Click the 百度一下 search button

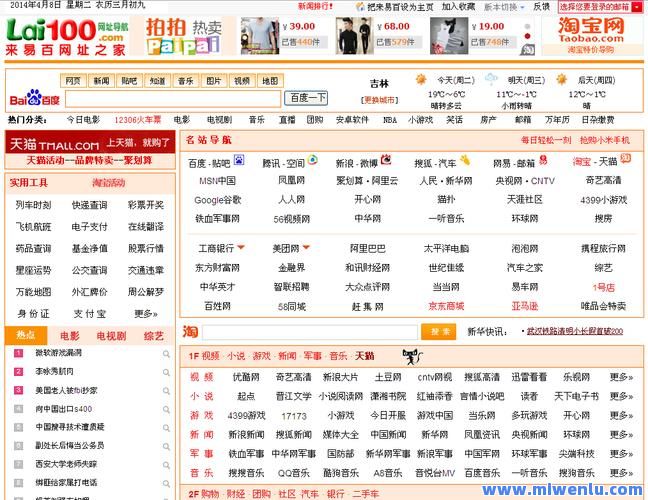click(x=306, y=98)
